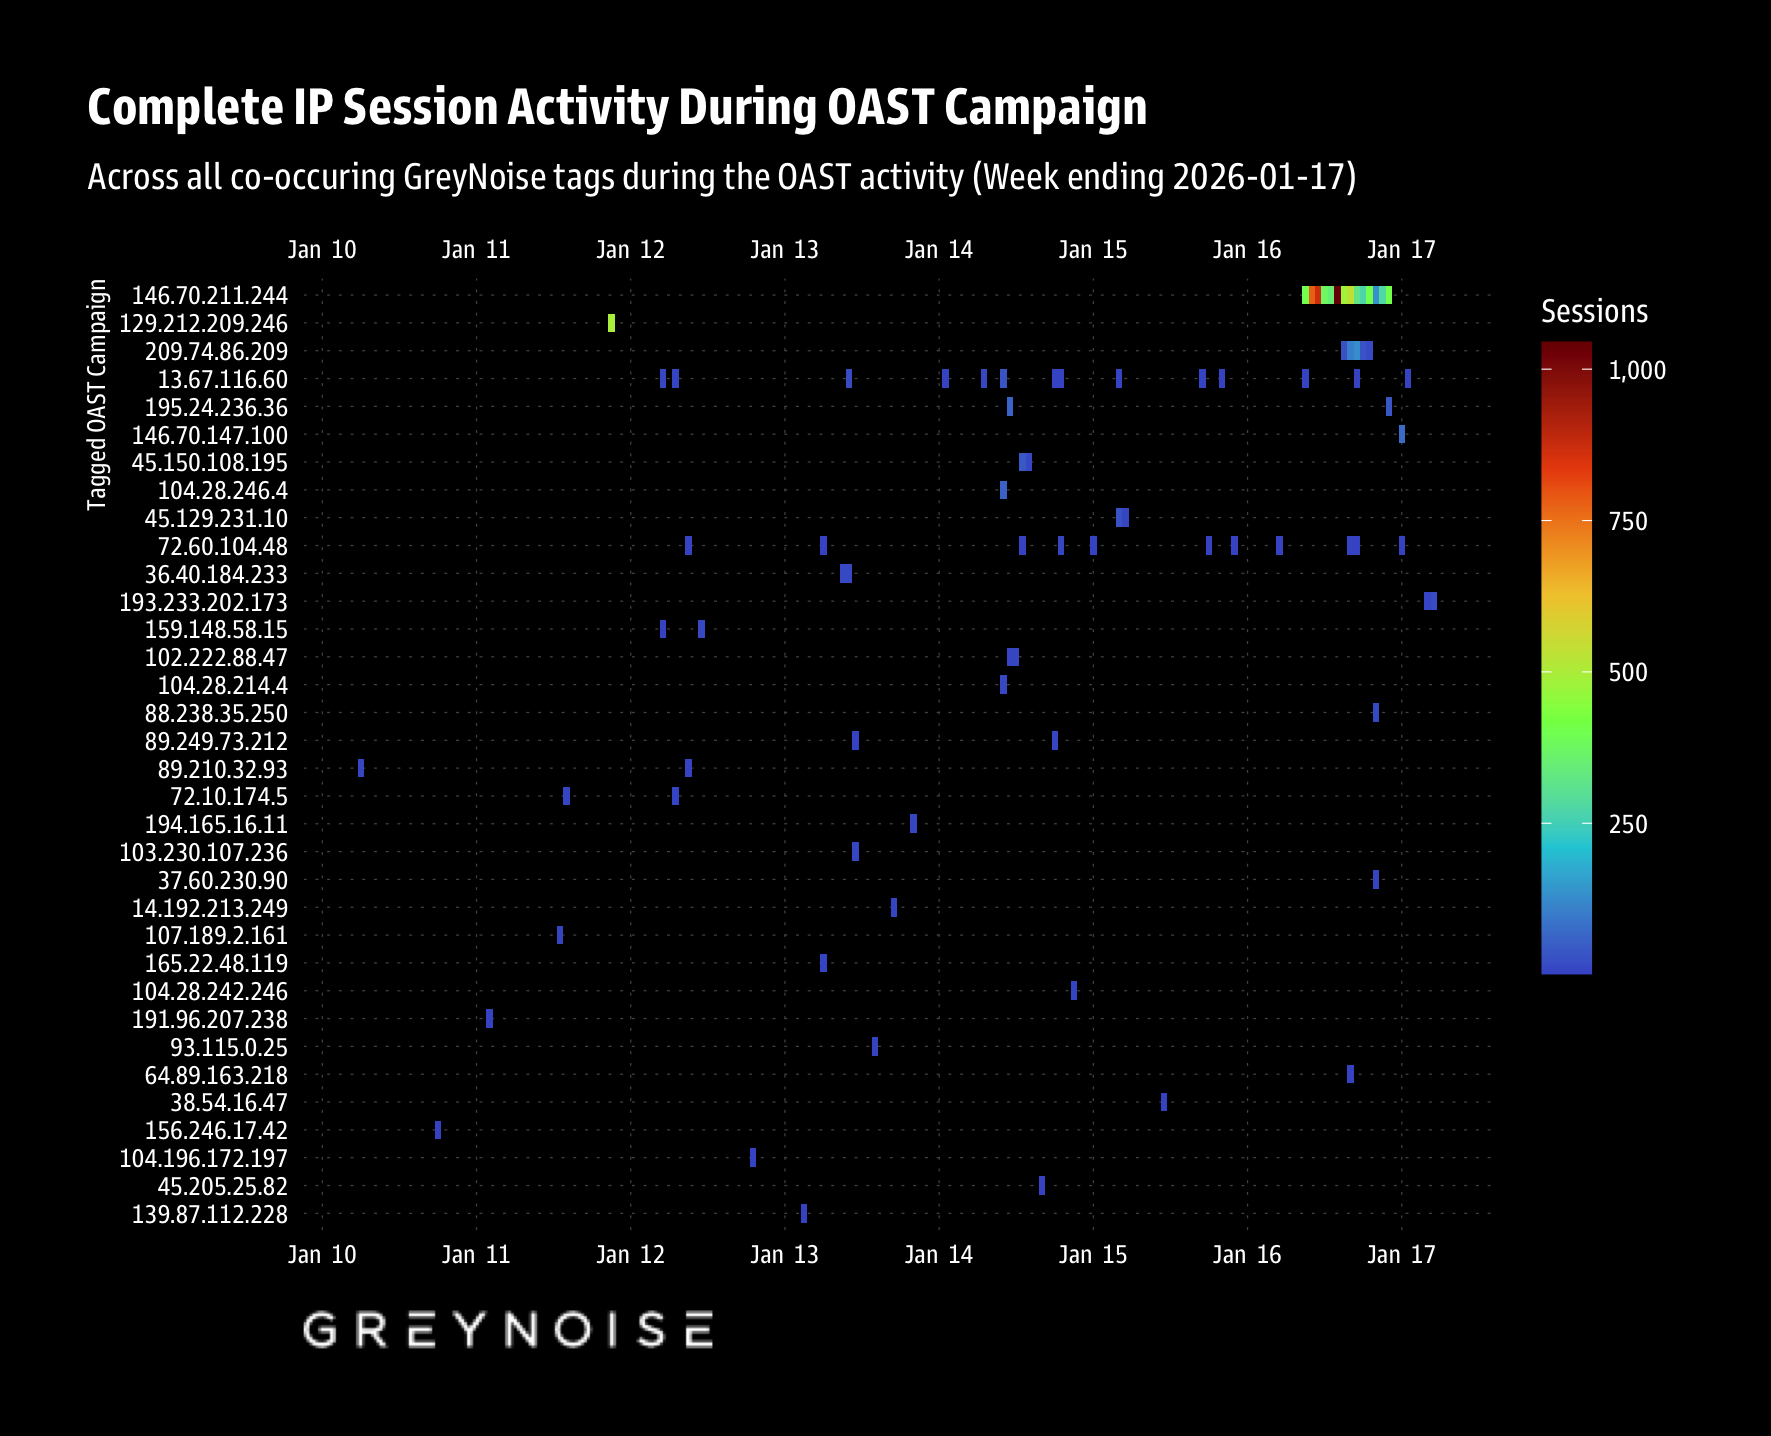Select the marker in the 139.87.112.228 row
This screenshot has height=1436, width=1771.
tap(804, 1213)
